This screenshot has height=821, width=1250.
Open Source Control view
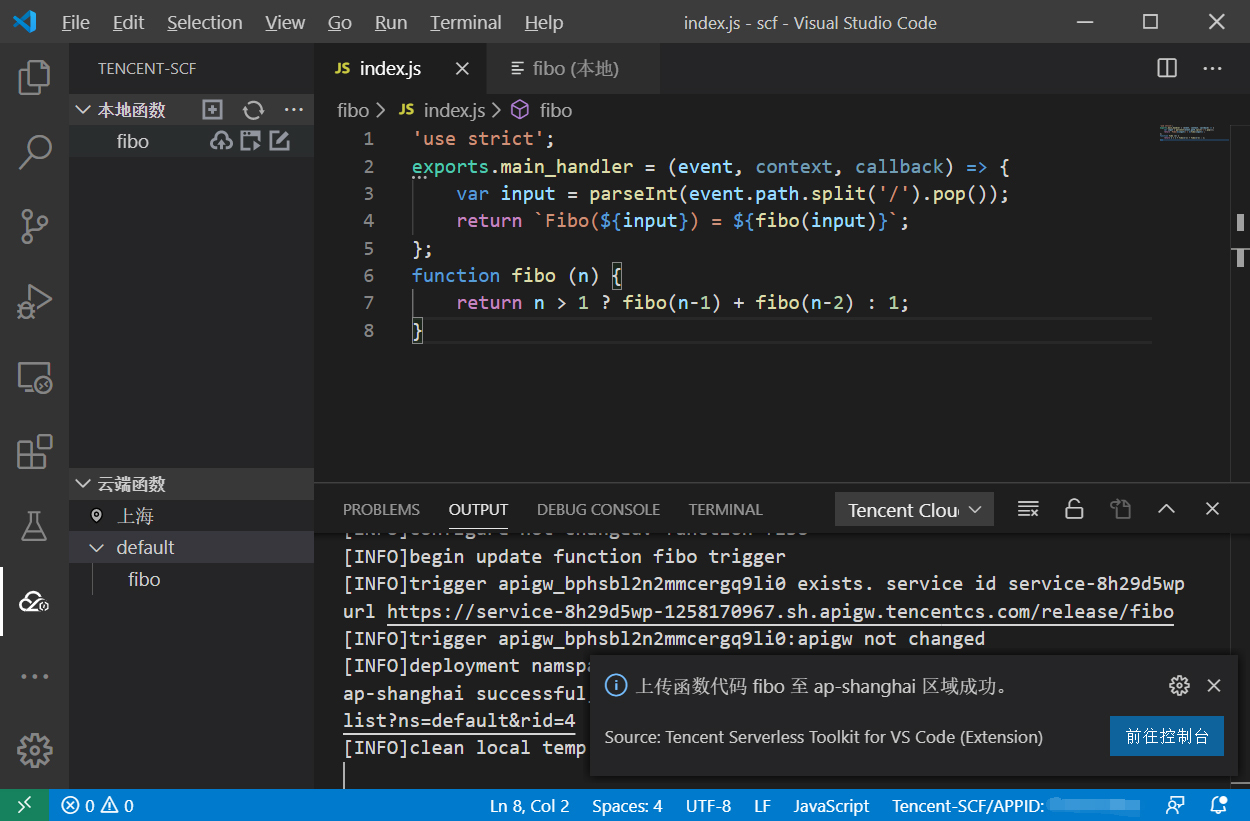tap(34, 227)
